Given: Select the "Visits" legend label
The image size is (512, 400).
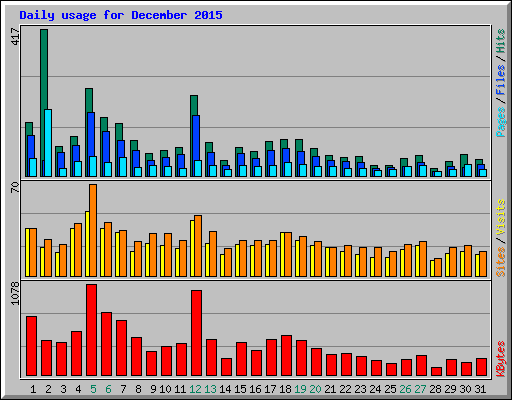Looking at the screenshot, I should coord(501,217).
